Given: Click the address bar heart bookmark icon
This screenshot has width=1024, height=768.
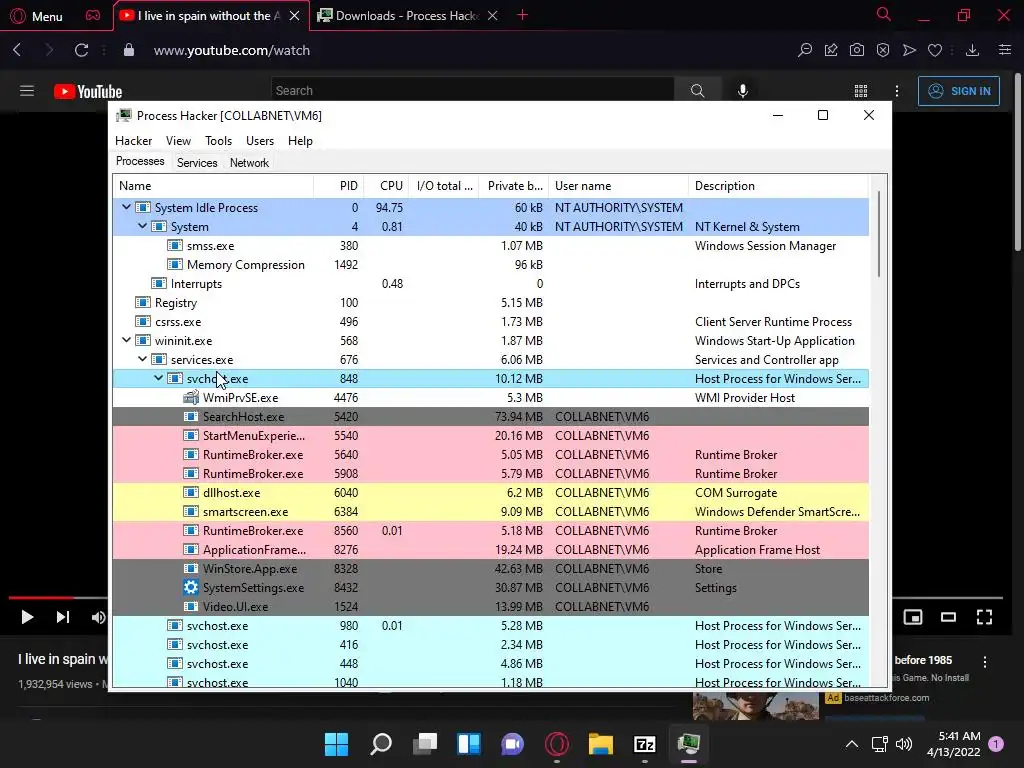Looking at the screenshot, I should [x=935, y=50].
